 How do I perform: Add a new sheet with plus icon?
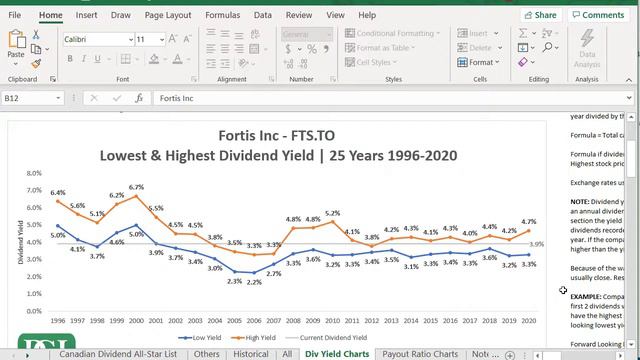point(510,355)
